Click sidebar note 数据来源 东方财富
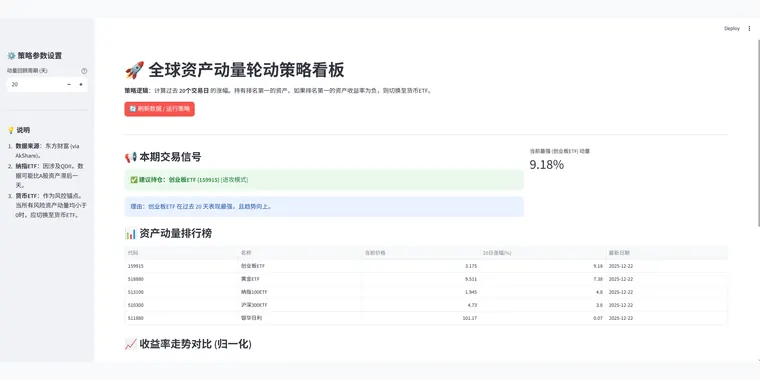This screenshot has height=380, width=760. [x=48, y=151]
